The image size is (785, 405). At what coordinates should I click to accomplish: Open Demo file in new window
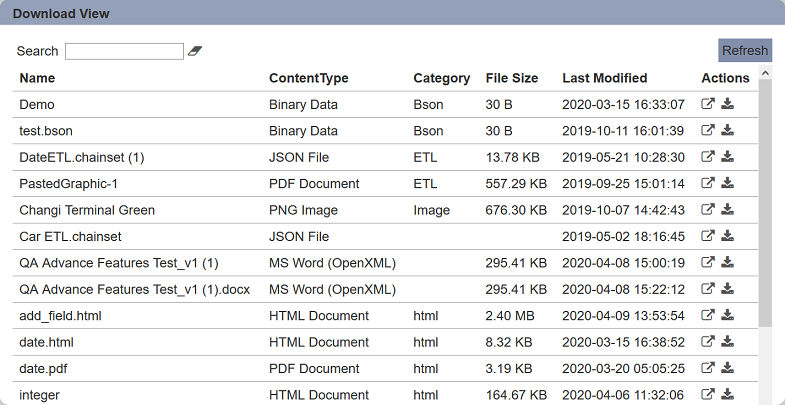click(x=707, y=104)
